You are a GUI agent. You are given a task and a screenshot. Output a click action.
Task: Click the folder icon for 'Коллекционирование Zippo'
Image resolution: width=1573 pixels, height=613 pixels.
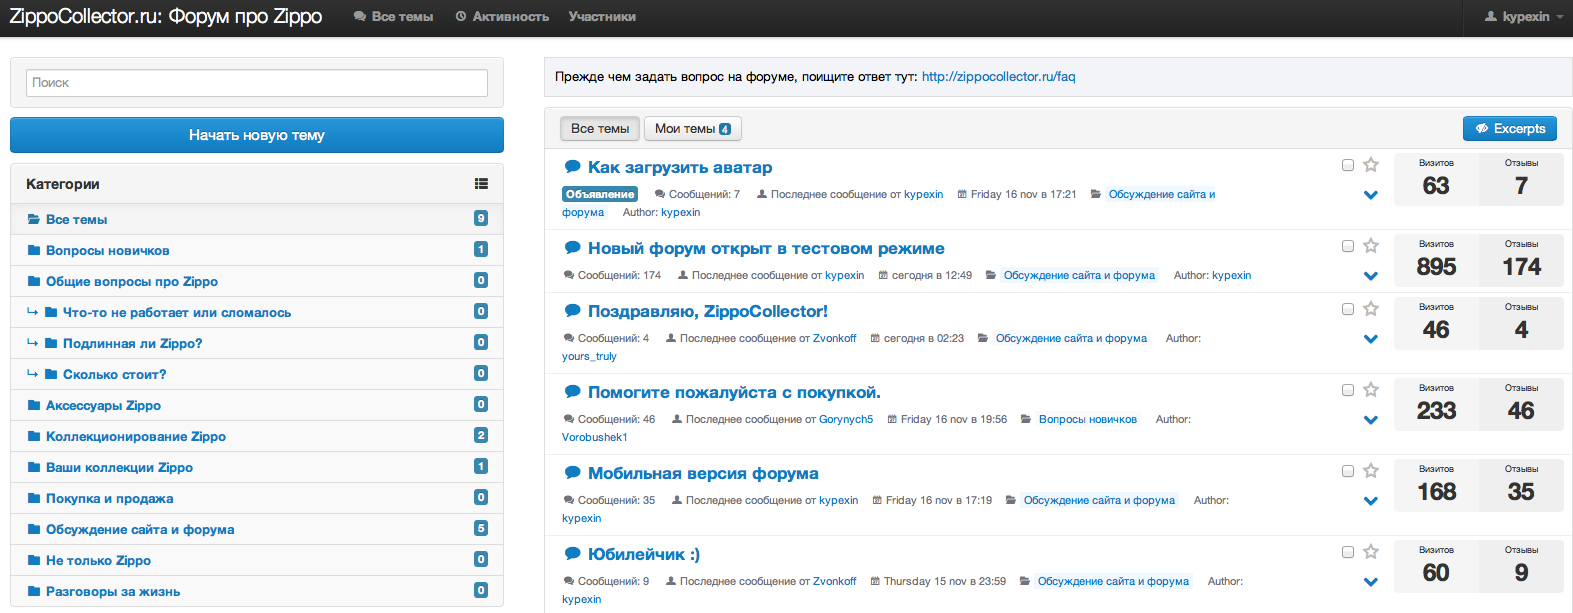coord(34,436)
